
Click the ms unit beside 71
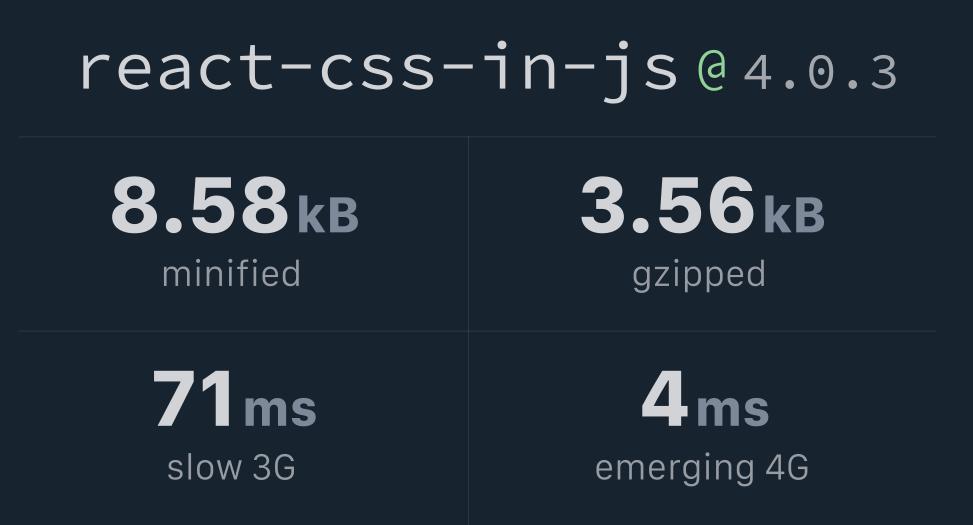click(x=280, y=408)
